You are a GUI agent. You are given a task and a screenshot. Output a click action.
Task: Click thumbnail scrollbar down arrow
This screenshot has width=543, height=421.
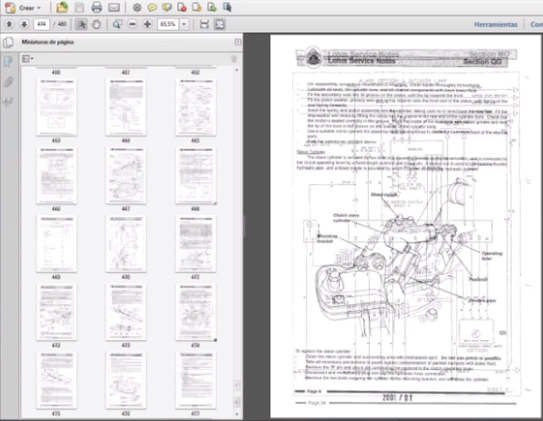point(237,414)
